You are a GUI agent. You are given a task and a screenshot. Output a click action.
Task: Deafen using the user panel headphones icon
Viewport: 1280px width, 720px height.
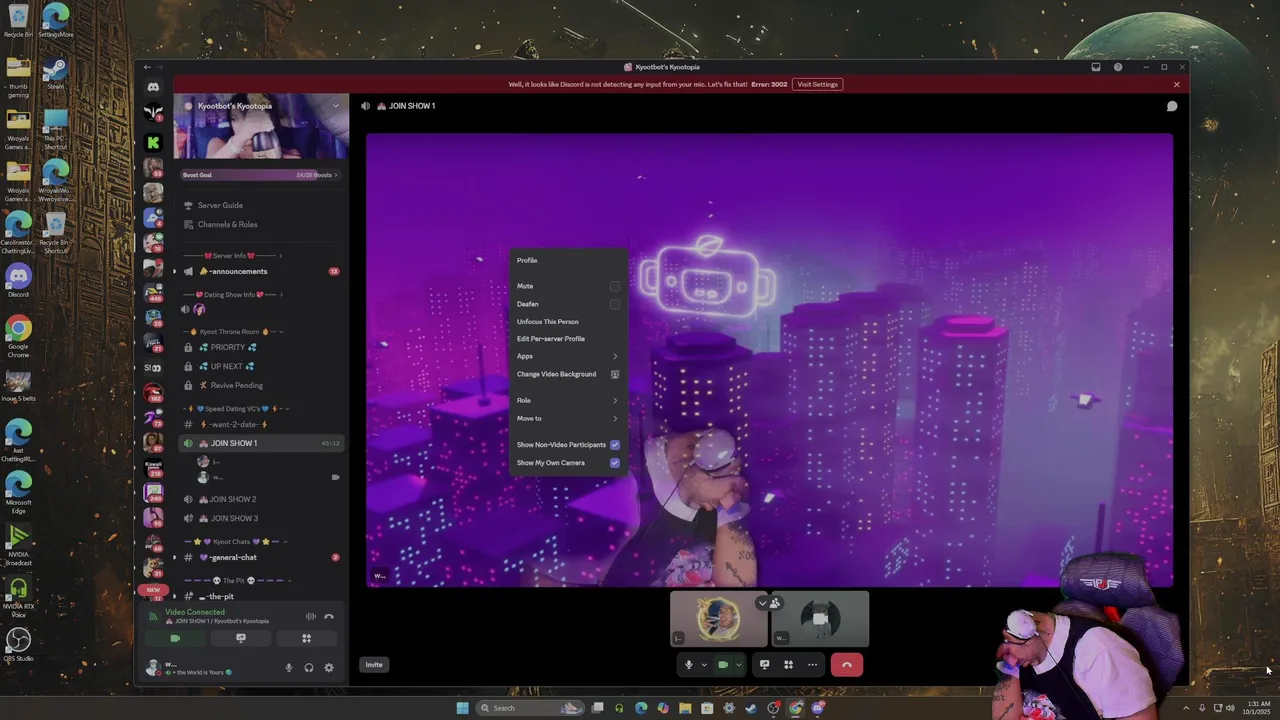click(x=309, y=668)
